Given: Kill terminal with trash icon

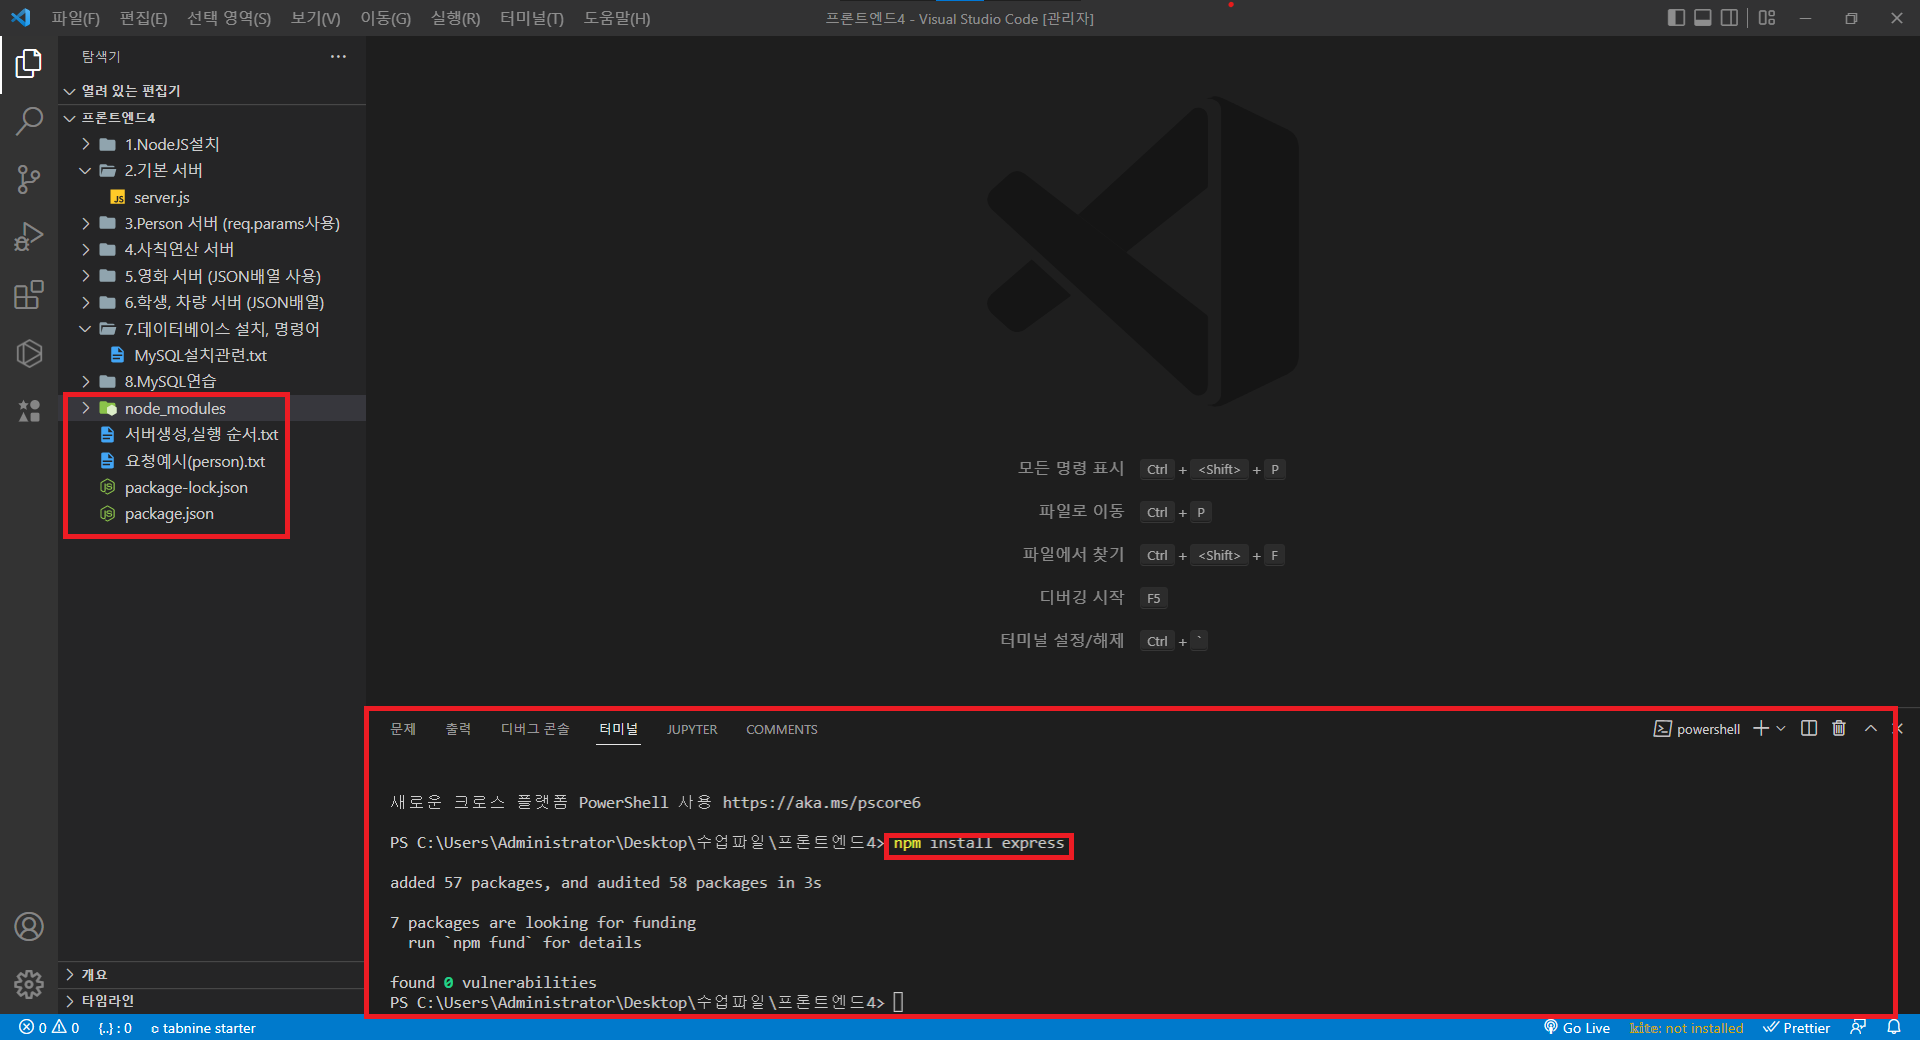Looking at the screenshot, I should tap(1839, 729).
